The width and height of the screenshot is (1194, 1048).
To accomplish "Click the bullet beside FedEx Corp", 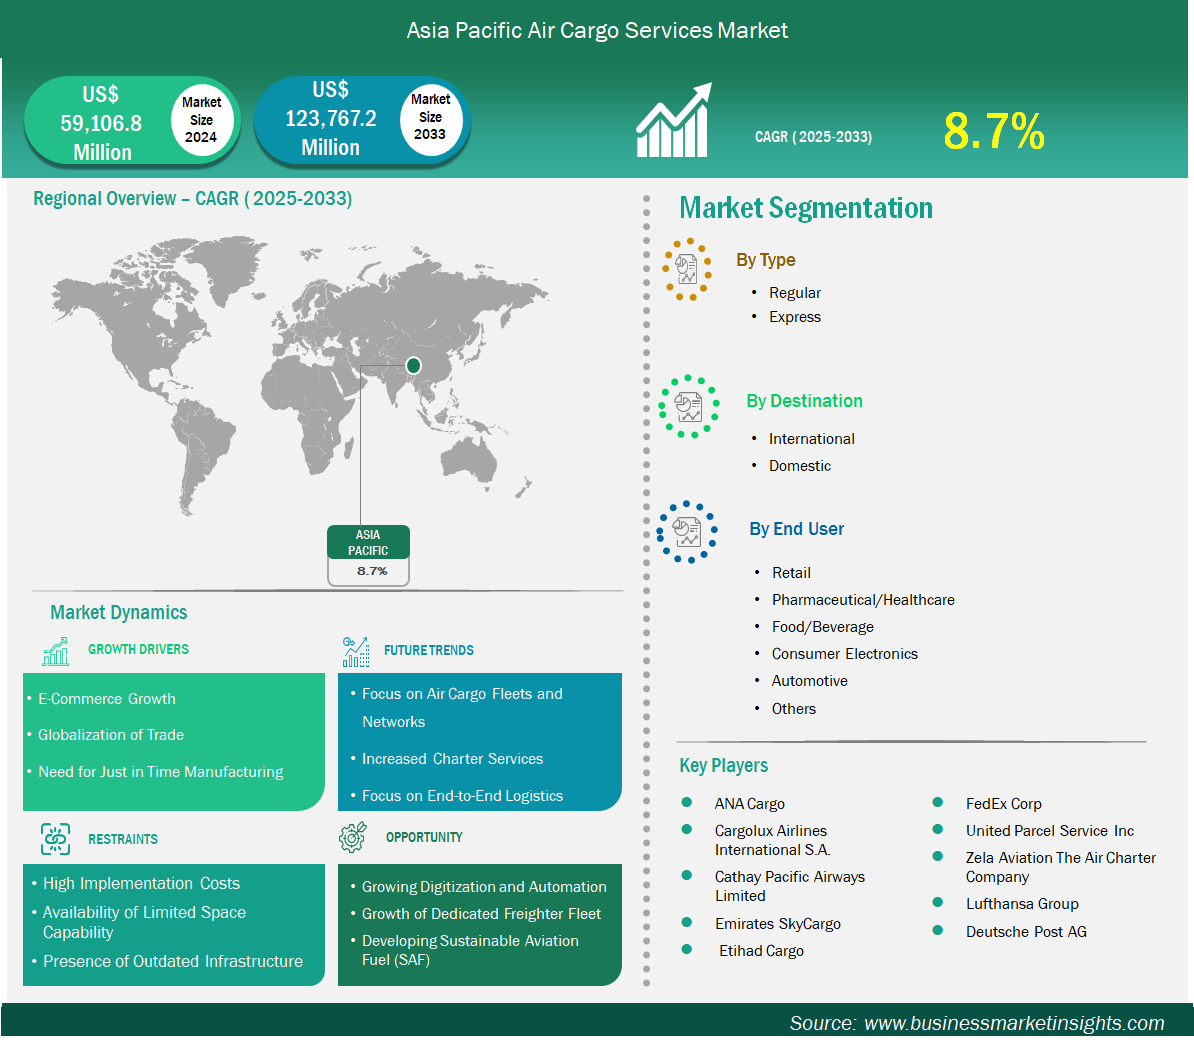I will (938, 803).
